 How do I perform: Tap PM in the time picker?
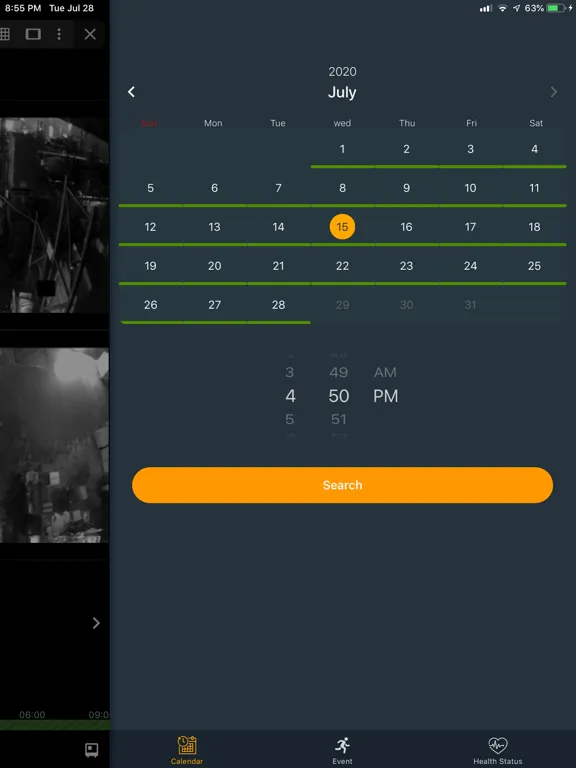pyautogui.click(x=385, y=396)
